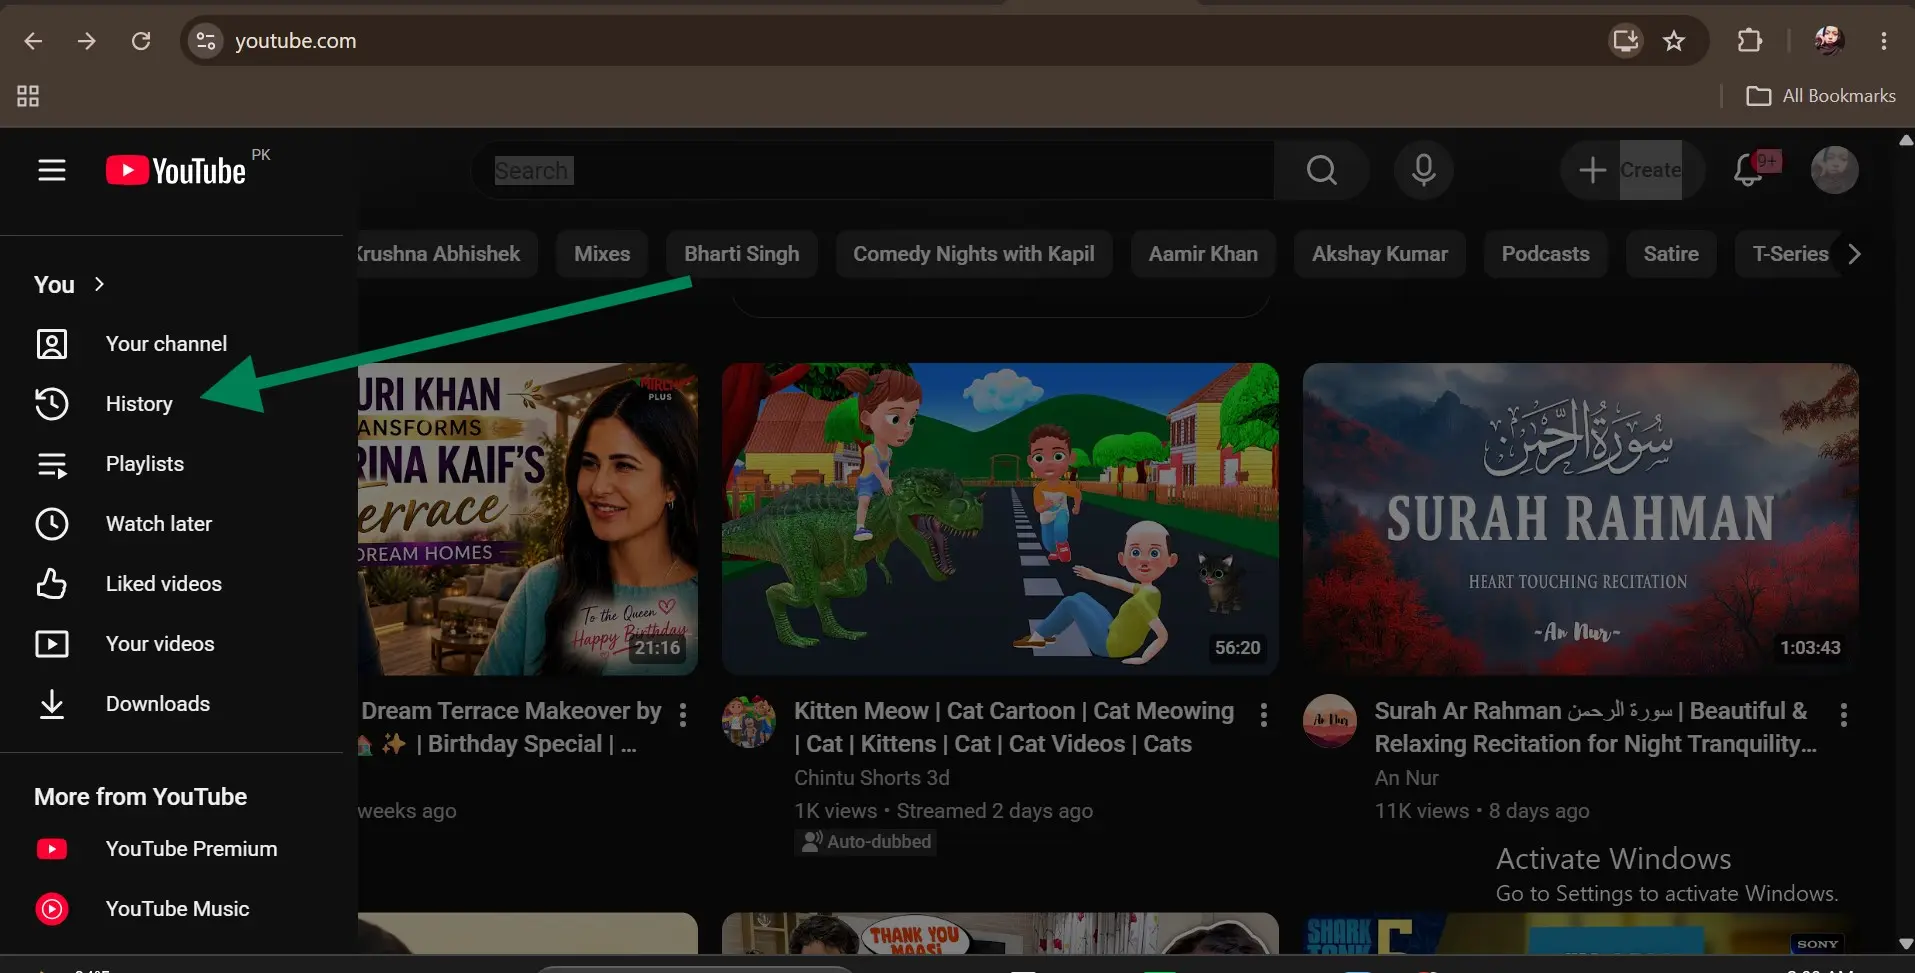Bookmark this page with star
The image size is (1915, 973).
coord(1674,41)
